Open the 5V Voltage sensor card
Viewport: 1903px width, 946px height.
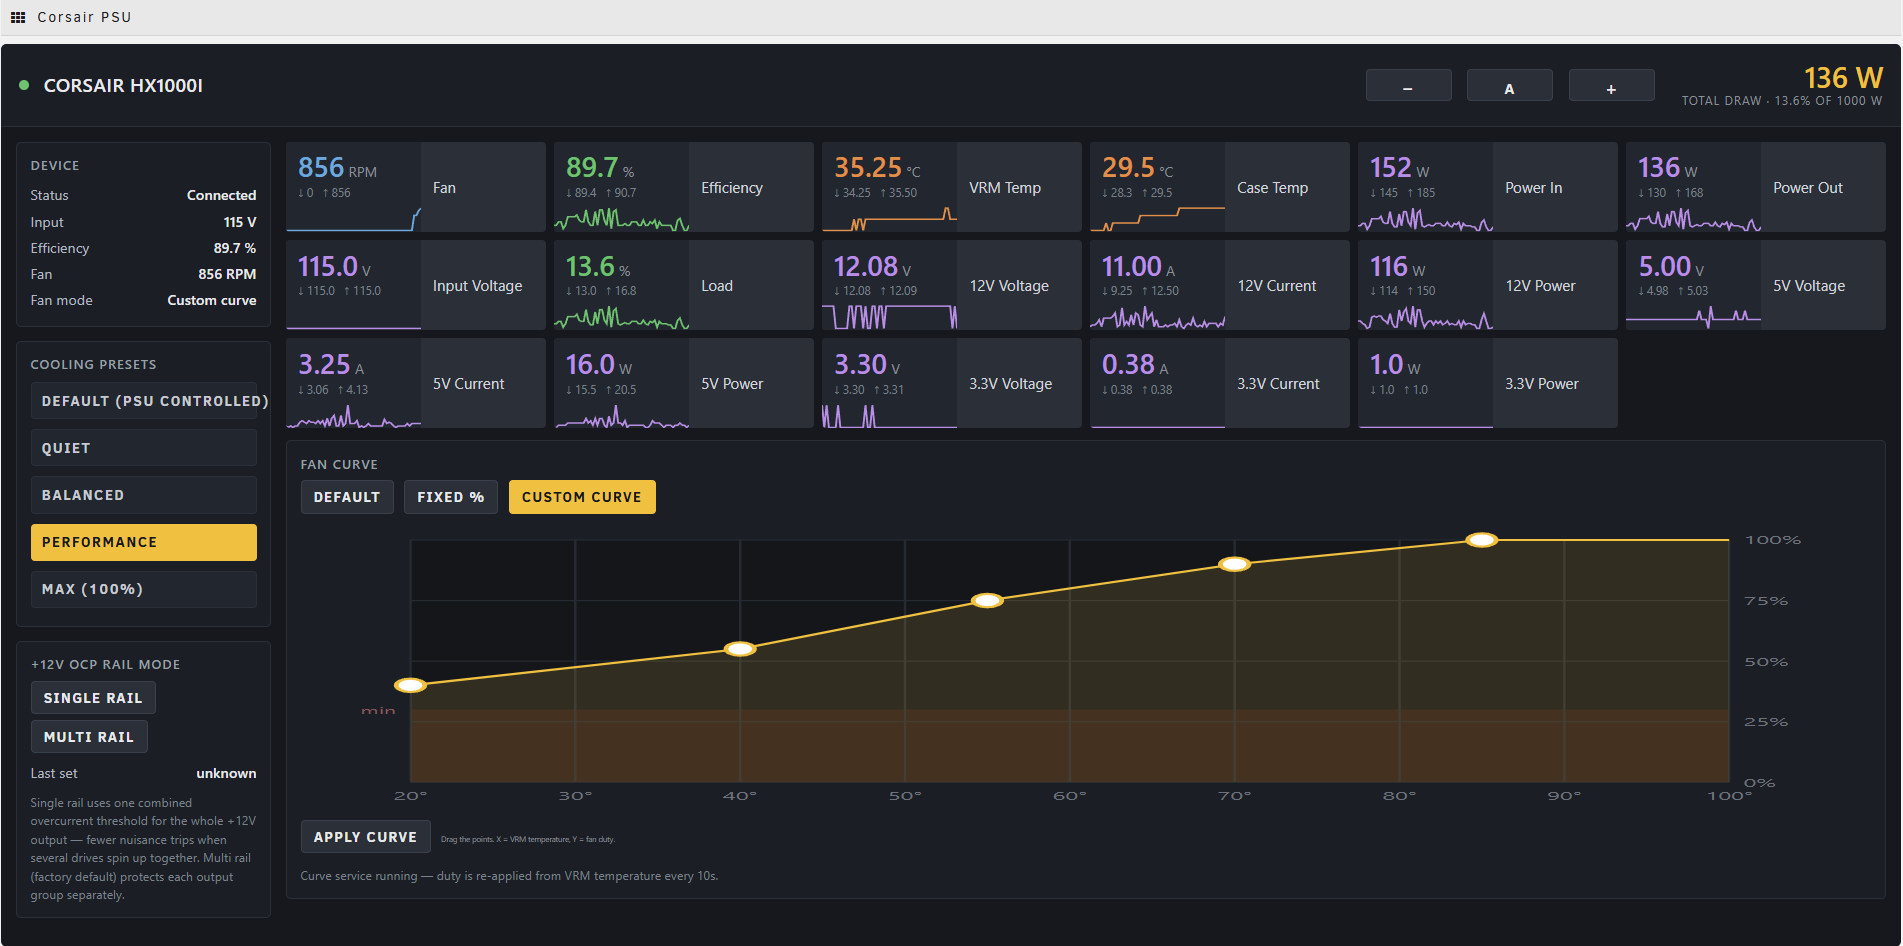click(x=1756, y=285)
